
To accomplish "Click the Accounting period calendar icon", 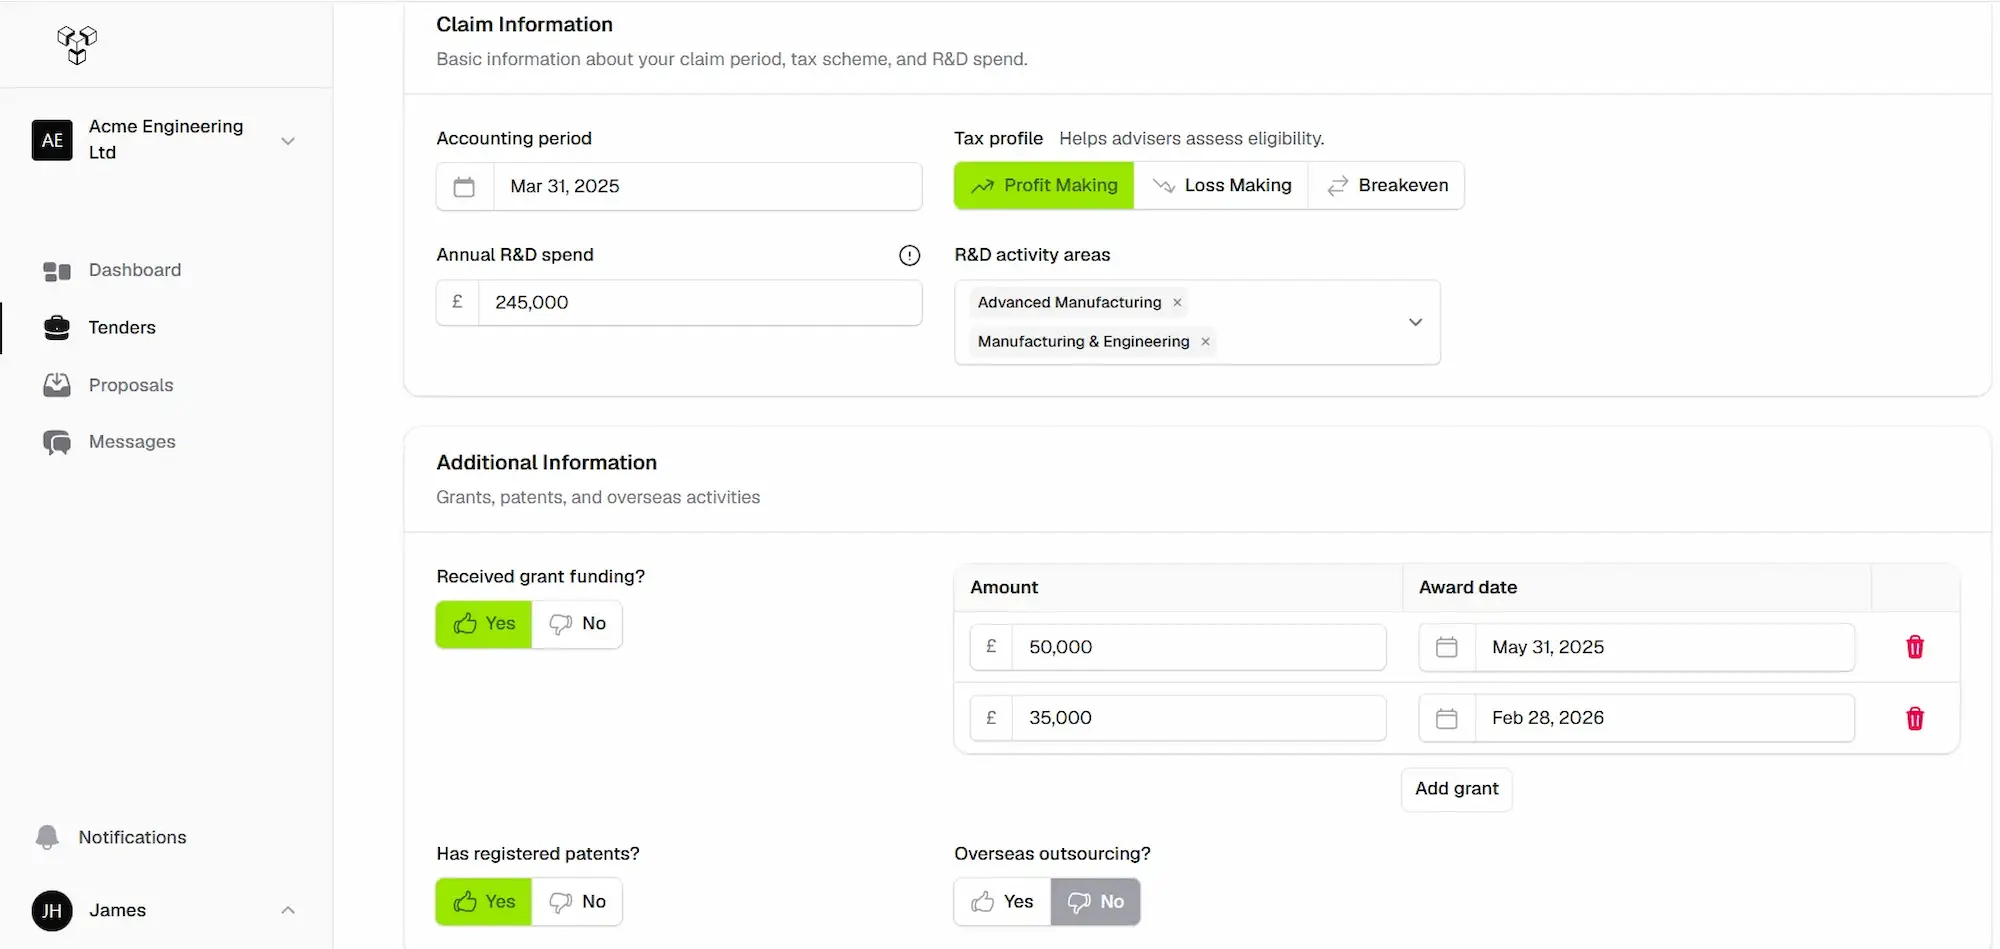I will click(464, 187).
